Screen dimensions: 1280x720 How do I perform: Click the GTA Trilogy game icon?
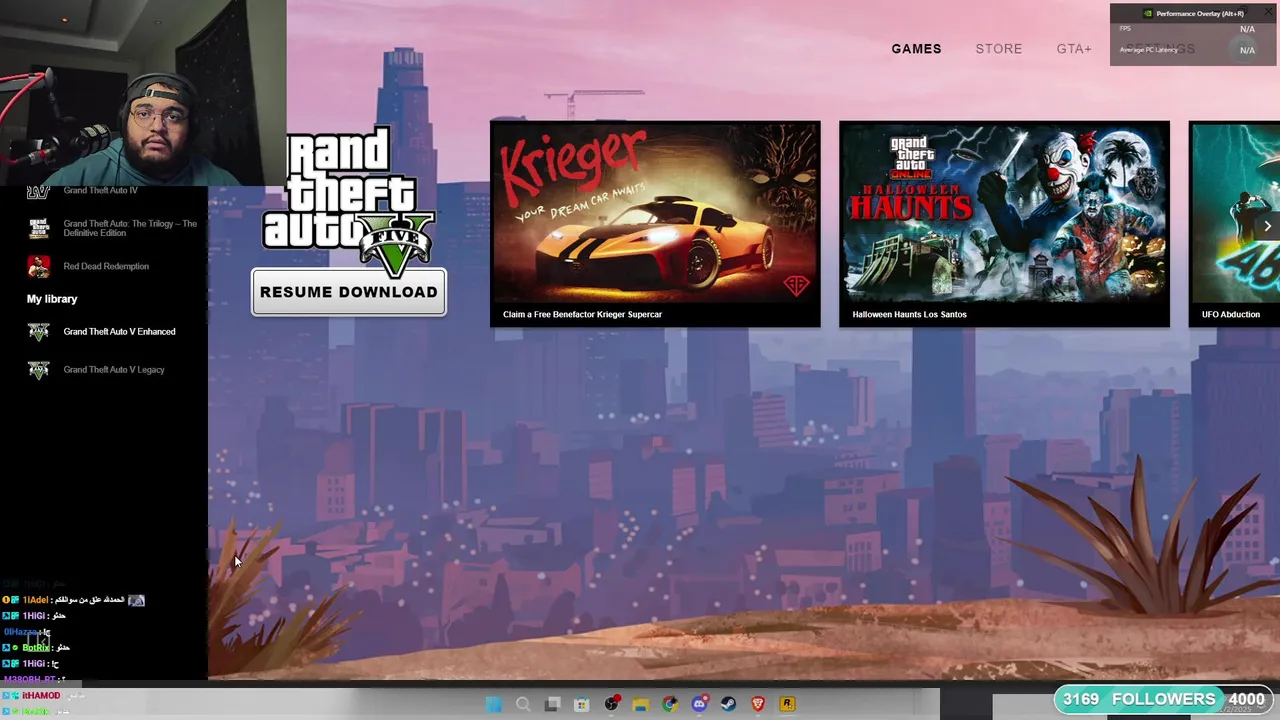tap(38, 228)
